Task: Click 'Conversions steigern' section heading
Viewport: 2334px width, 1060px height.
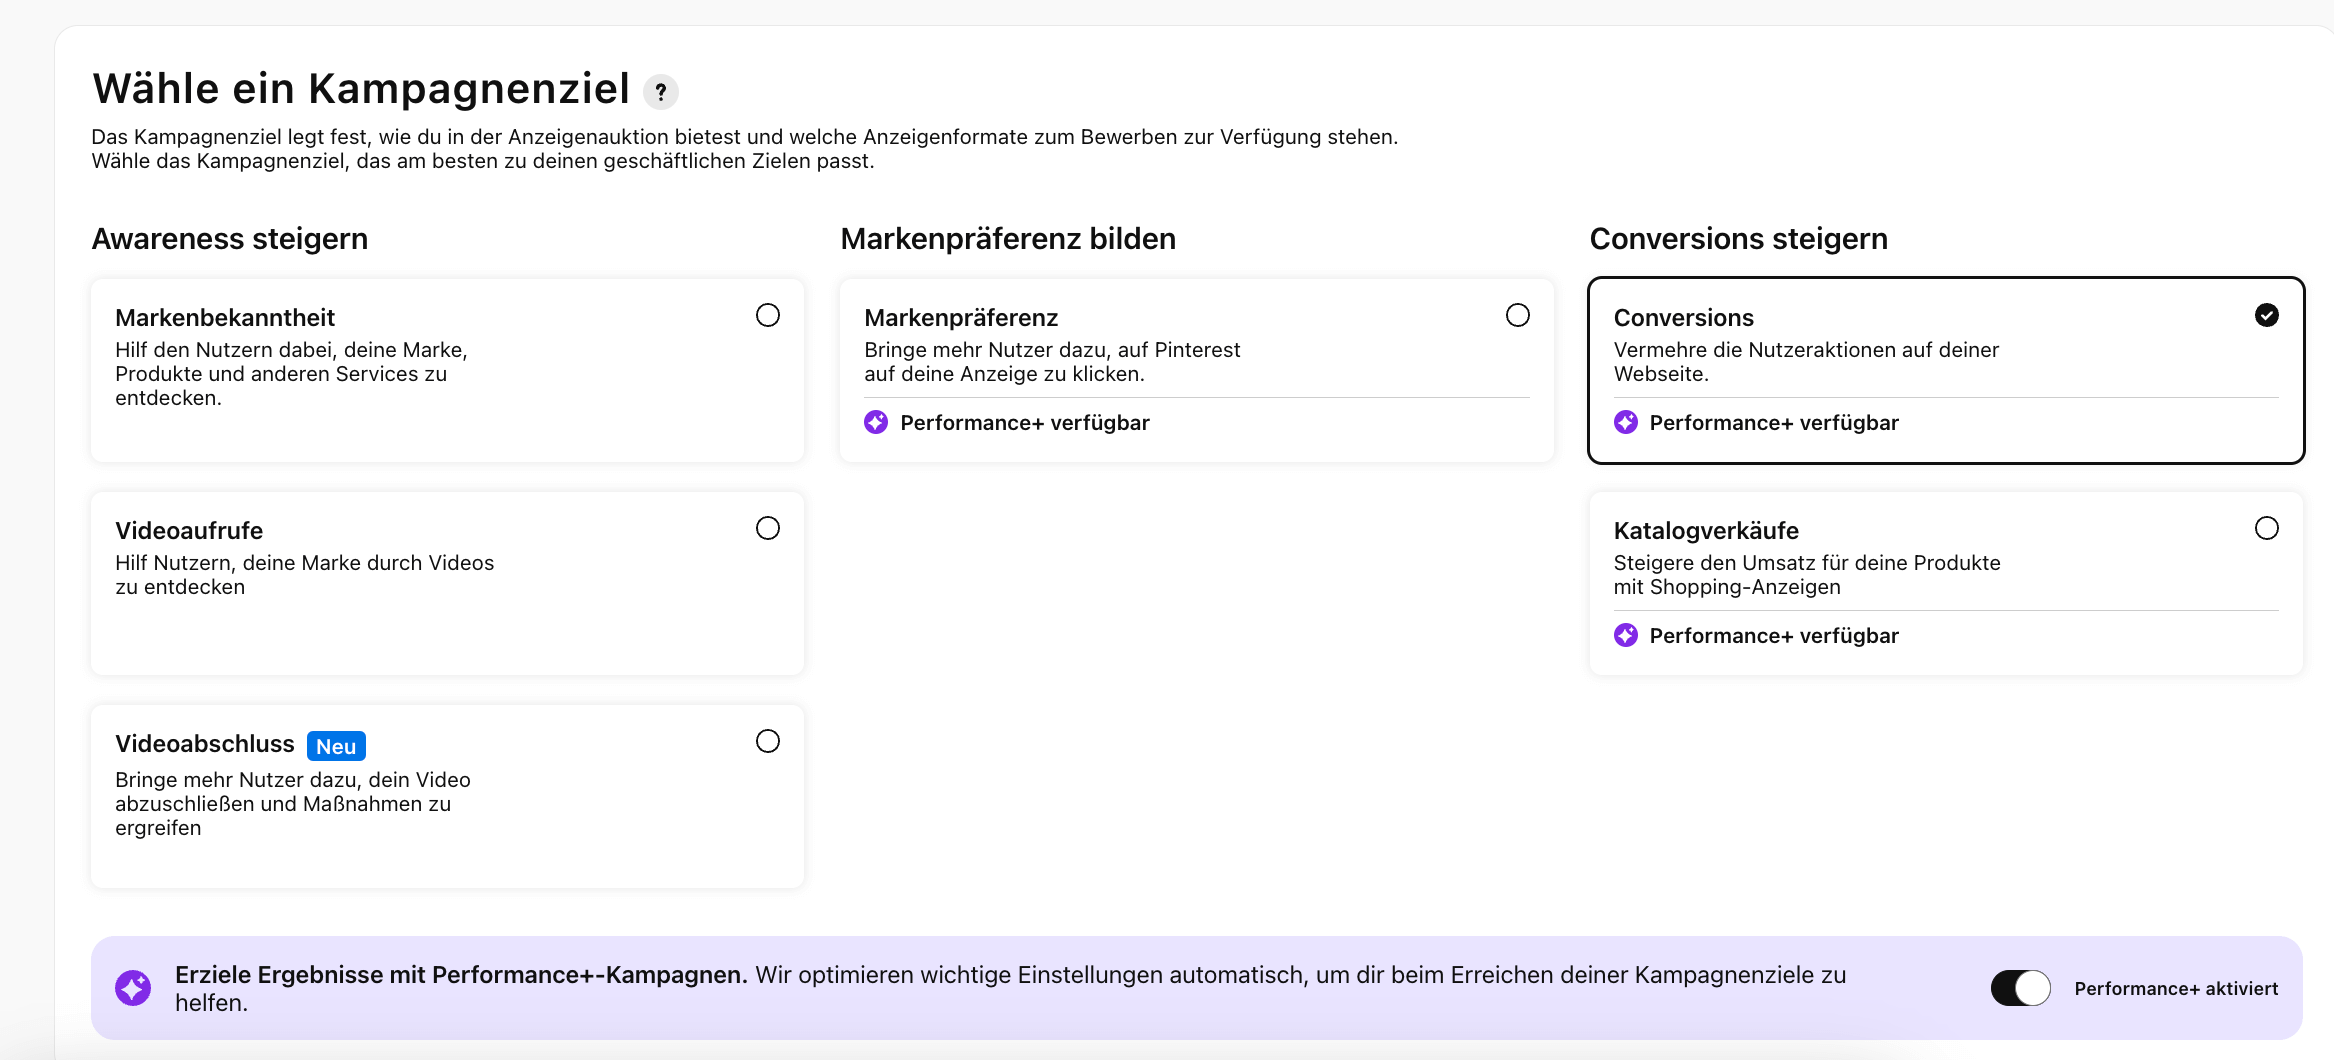Action: (x=1739, y=239)
